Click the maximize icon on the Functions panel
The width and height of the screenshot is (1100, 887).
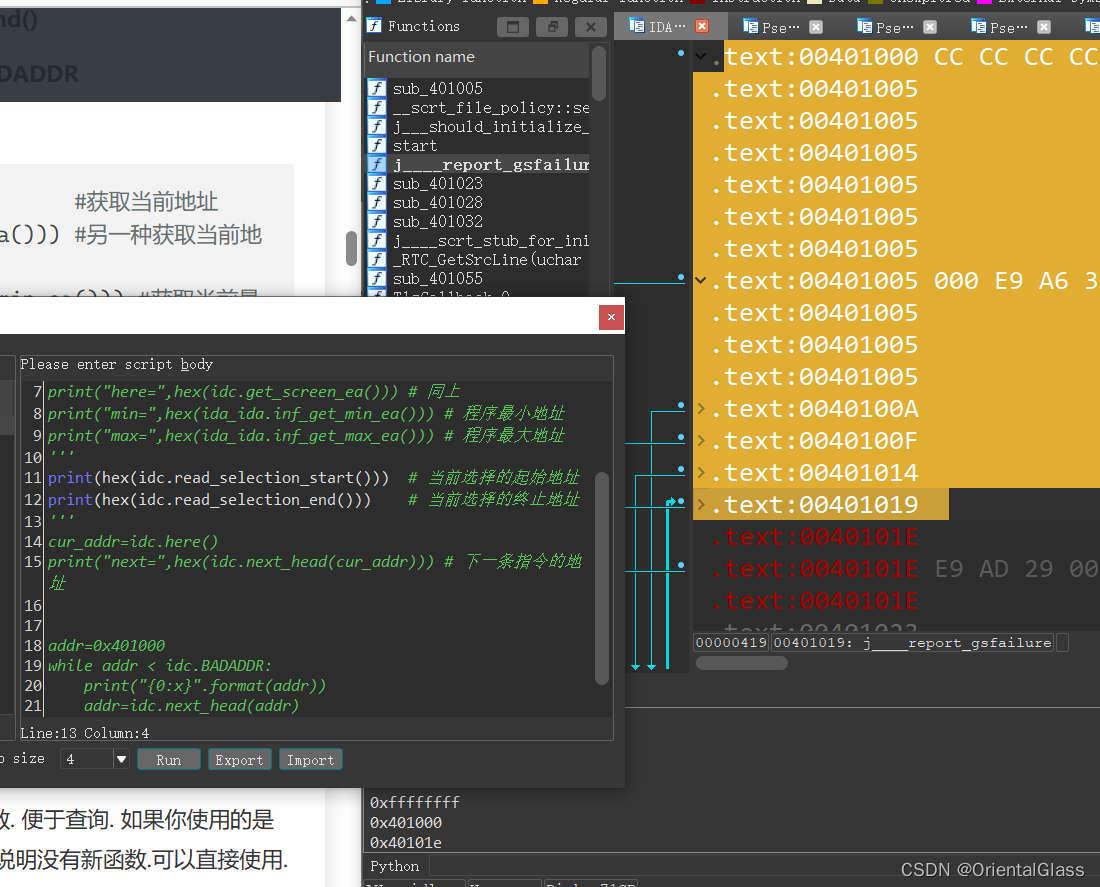(x=513, y=26)
